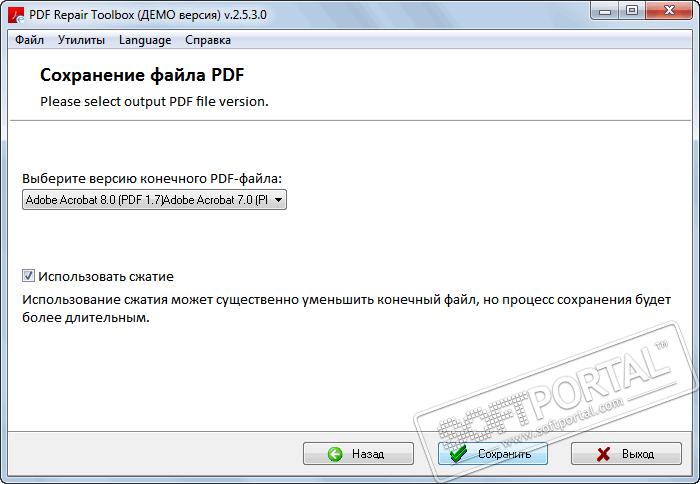Click the Сохранение файла PDF heading

142,75
